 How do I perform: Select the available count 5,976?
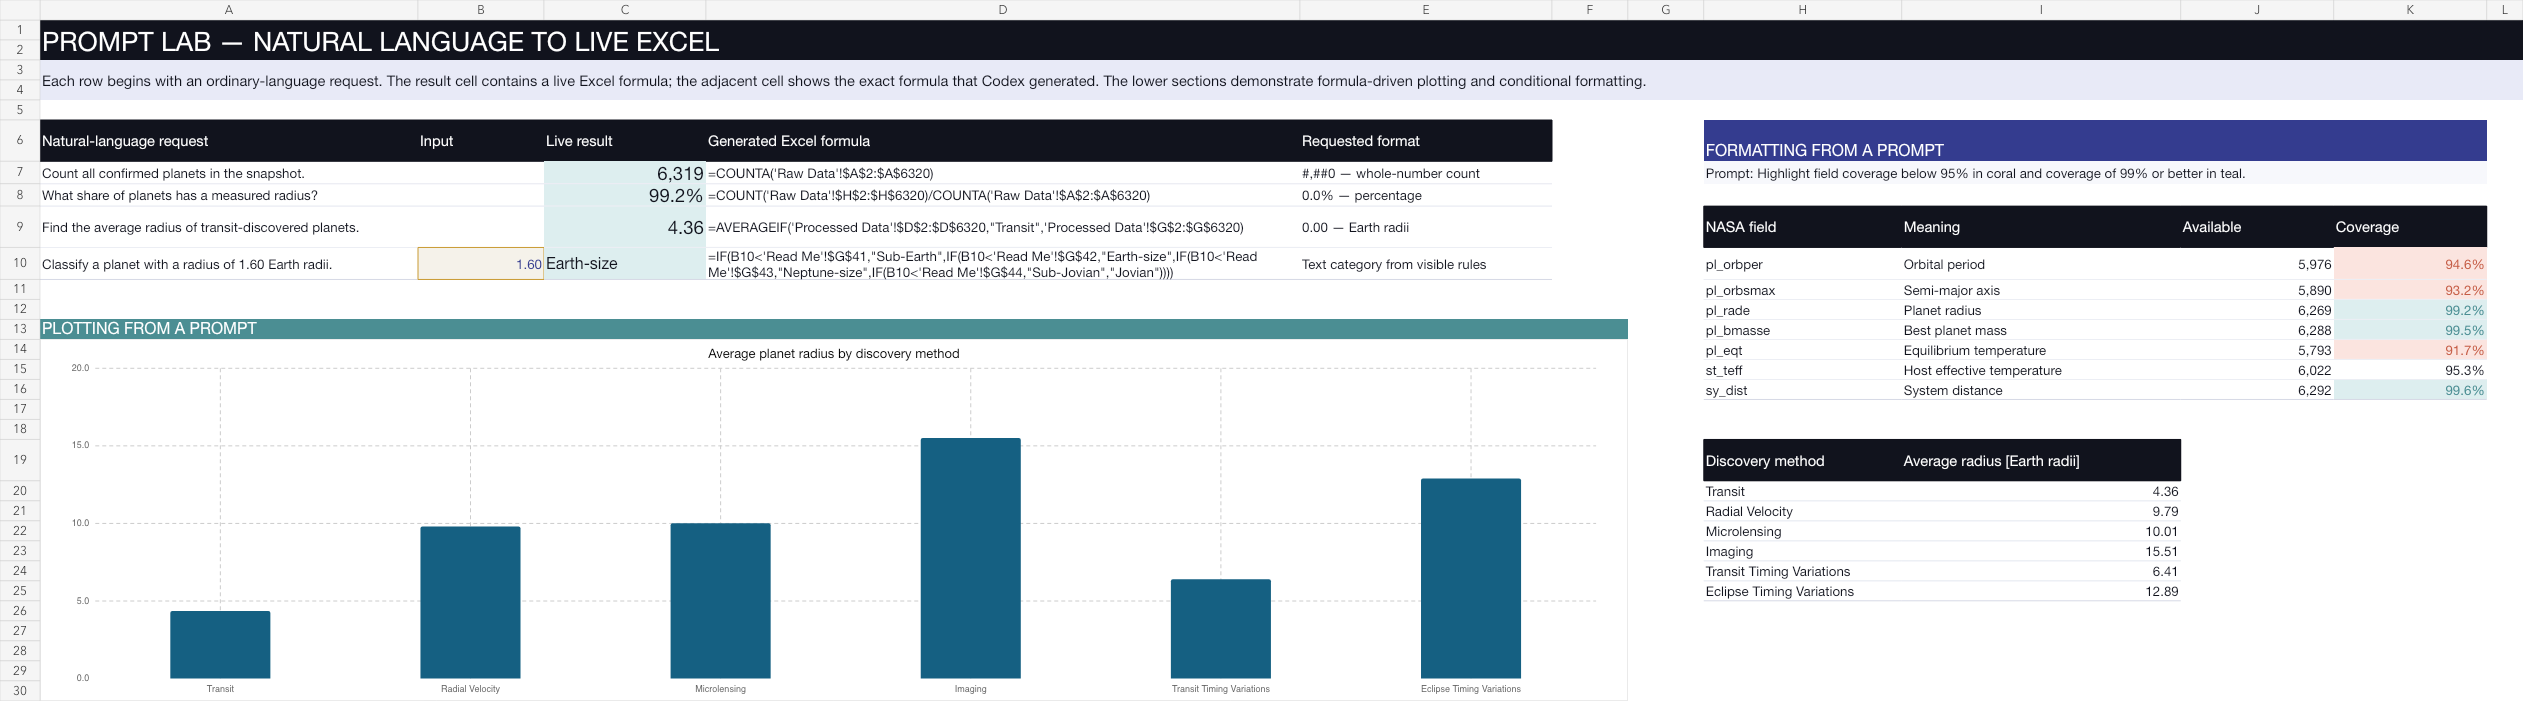(2257, 264)
